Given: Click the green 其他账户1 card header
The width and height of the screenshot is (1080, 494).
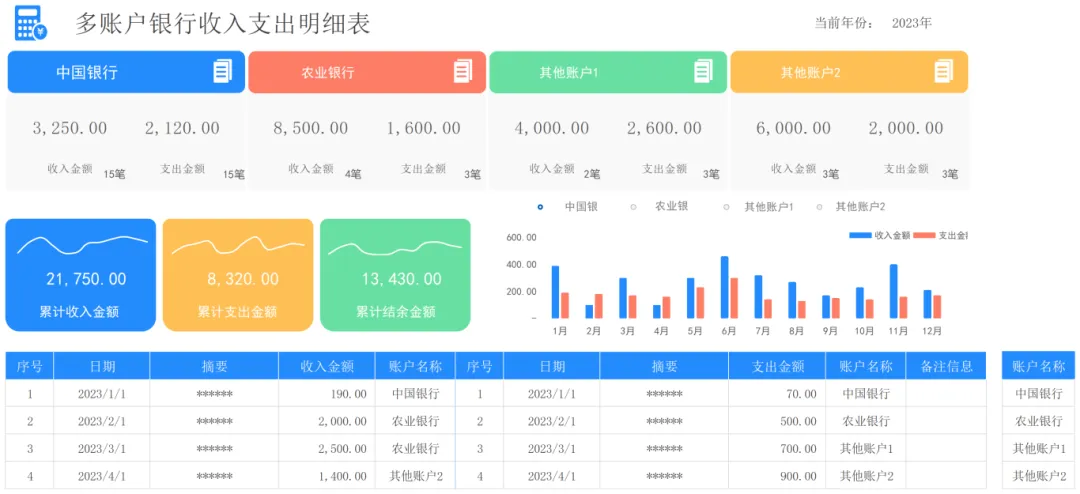Looking at the screenshot, I should coord(608,72).
